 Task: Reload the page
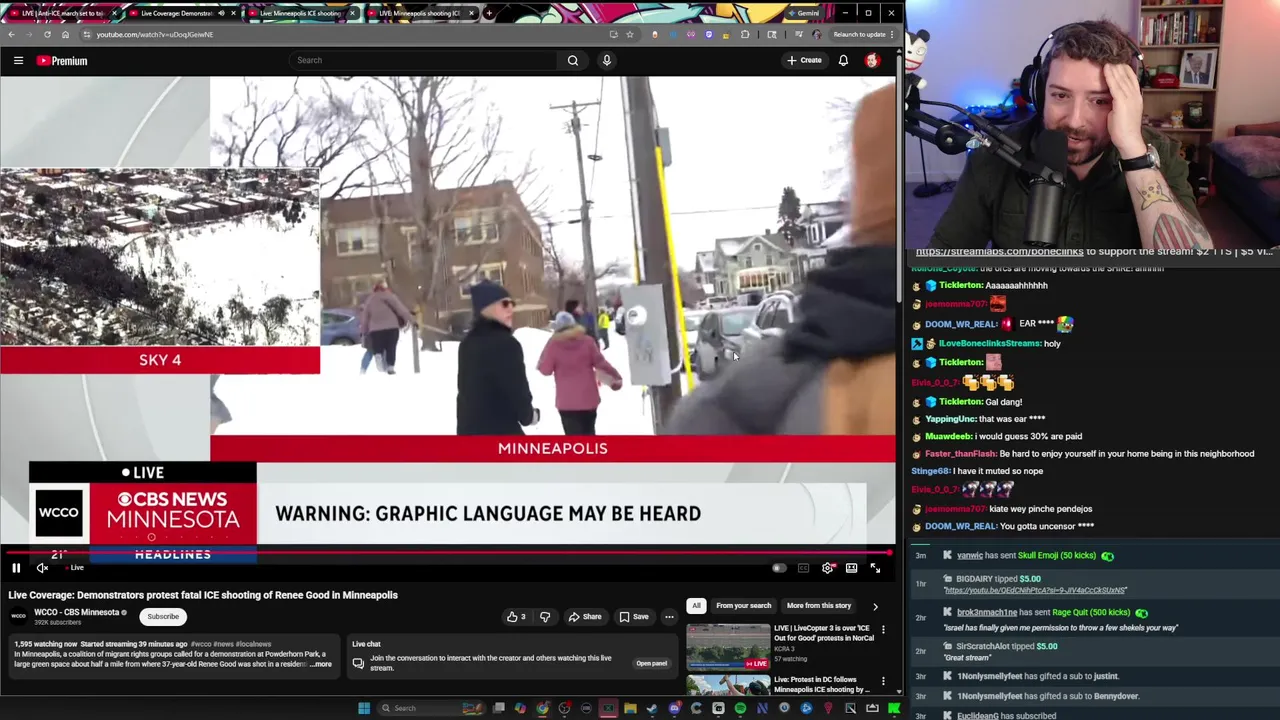47,34
